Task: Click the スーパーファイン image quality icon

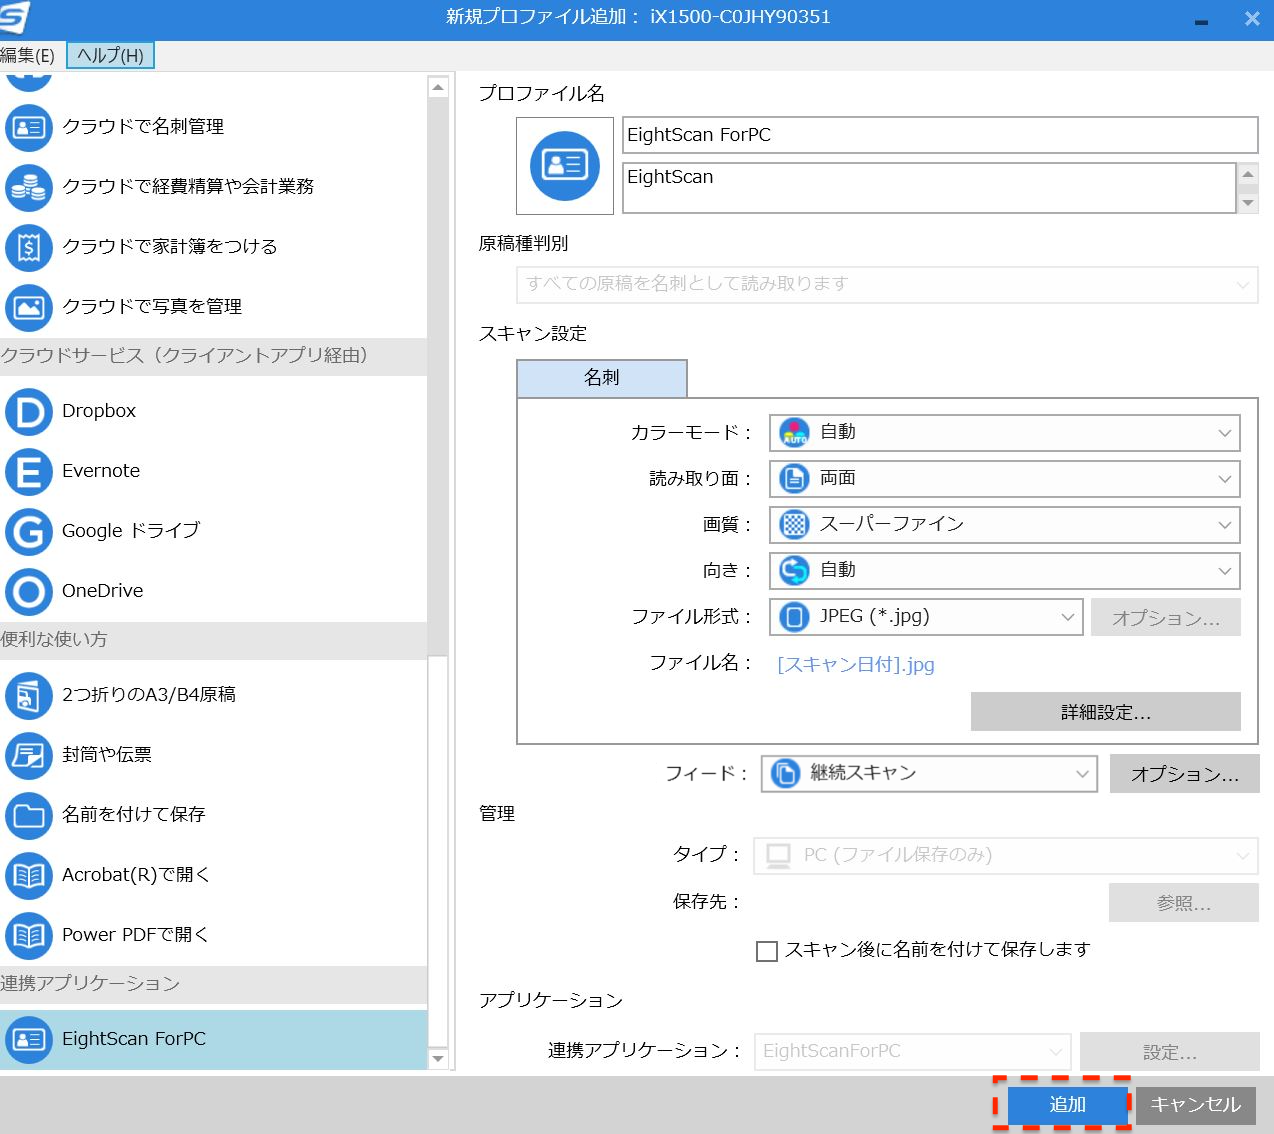Action: pyautogui.click(x=794, y=525)
